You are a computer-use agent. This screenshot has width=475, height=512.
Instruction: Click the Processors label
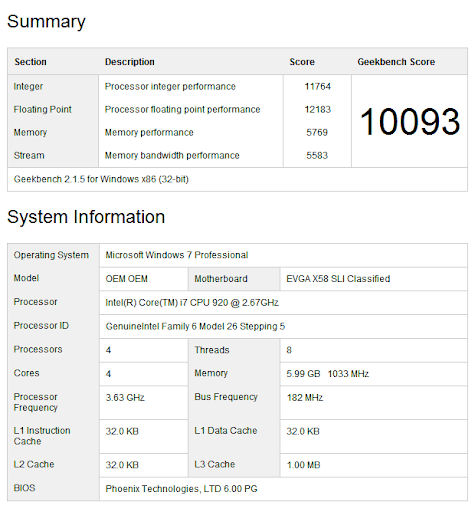38,350
